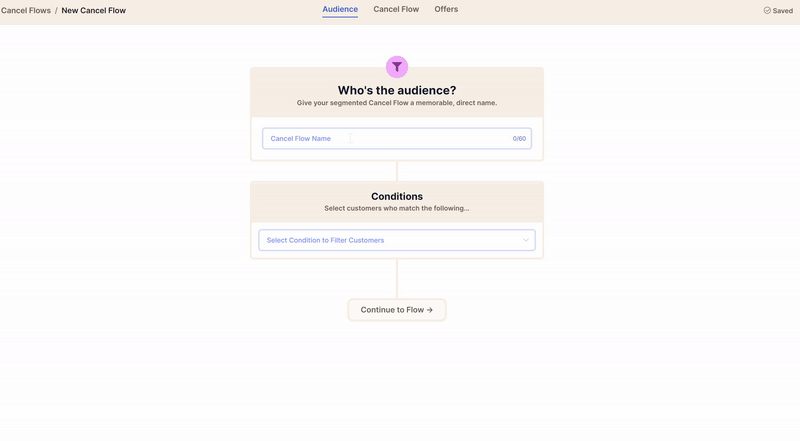Click the 0/60 character counter
Image resolution: width=800 pixels, height=441 pixels.
(519, 138)
